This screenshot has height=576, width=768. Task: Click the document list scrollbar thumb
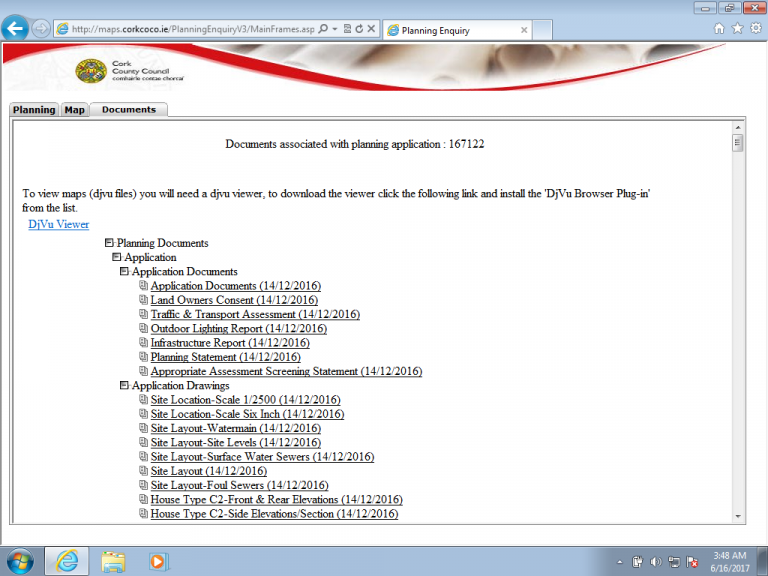click(x=738, y=144)
